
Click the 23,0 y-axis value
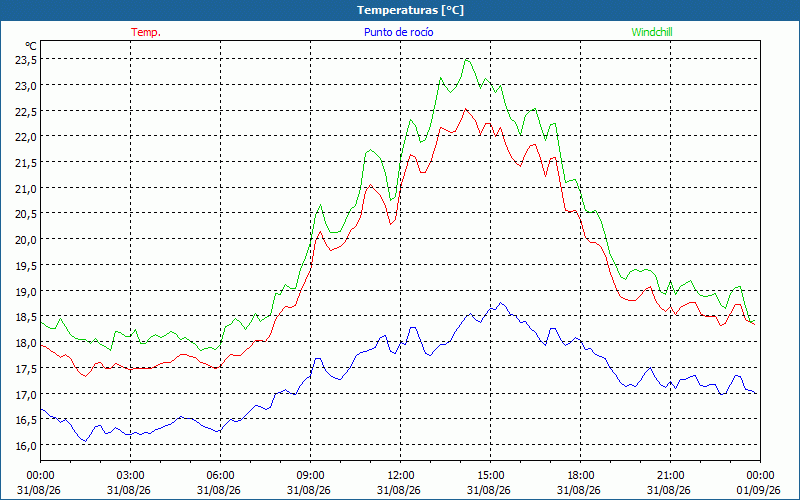(26, 86)
